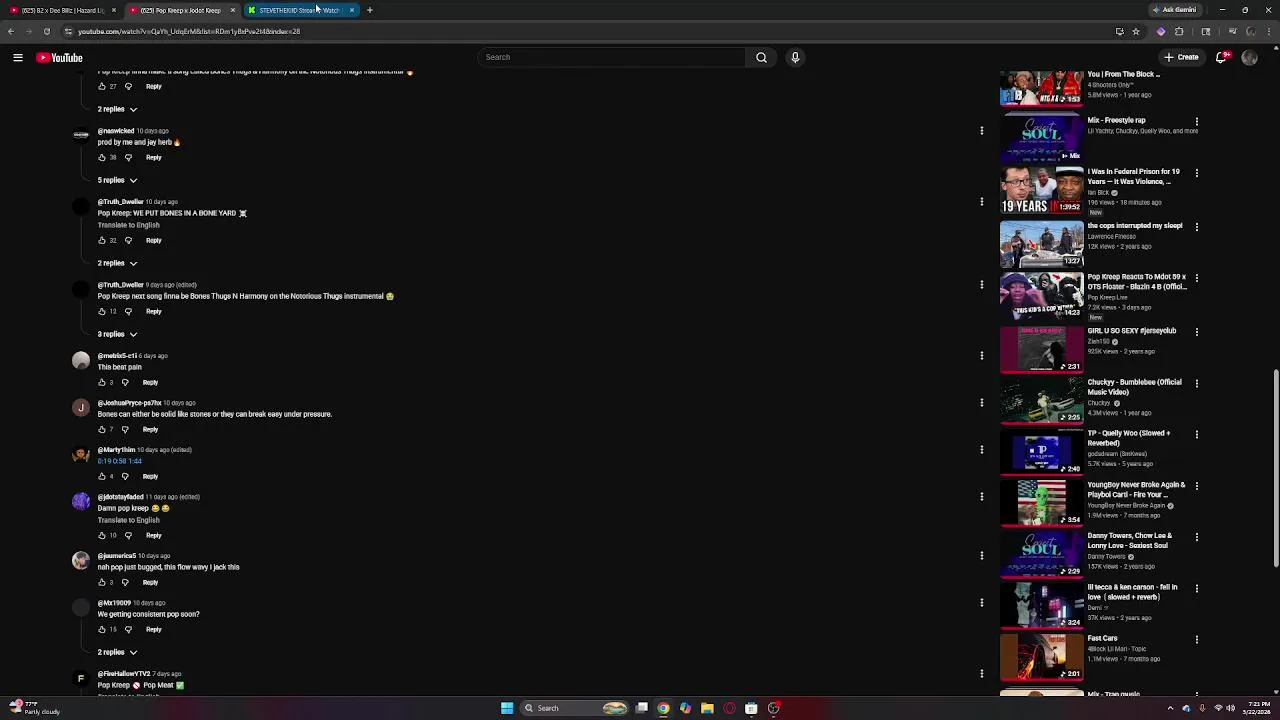Screen dimensions: 1280x720
Task: Open 'Pop Kreep Reacts To Mdot 59' video title
Action: [1137, 282]
